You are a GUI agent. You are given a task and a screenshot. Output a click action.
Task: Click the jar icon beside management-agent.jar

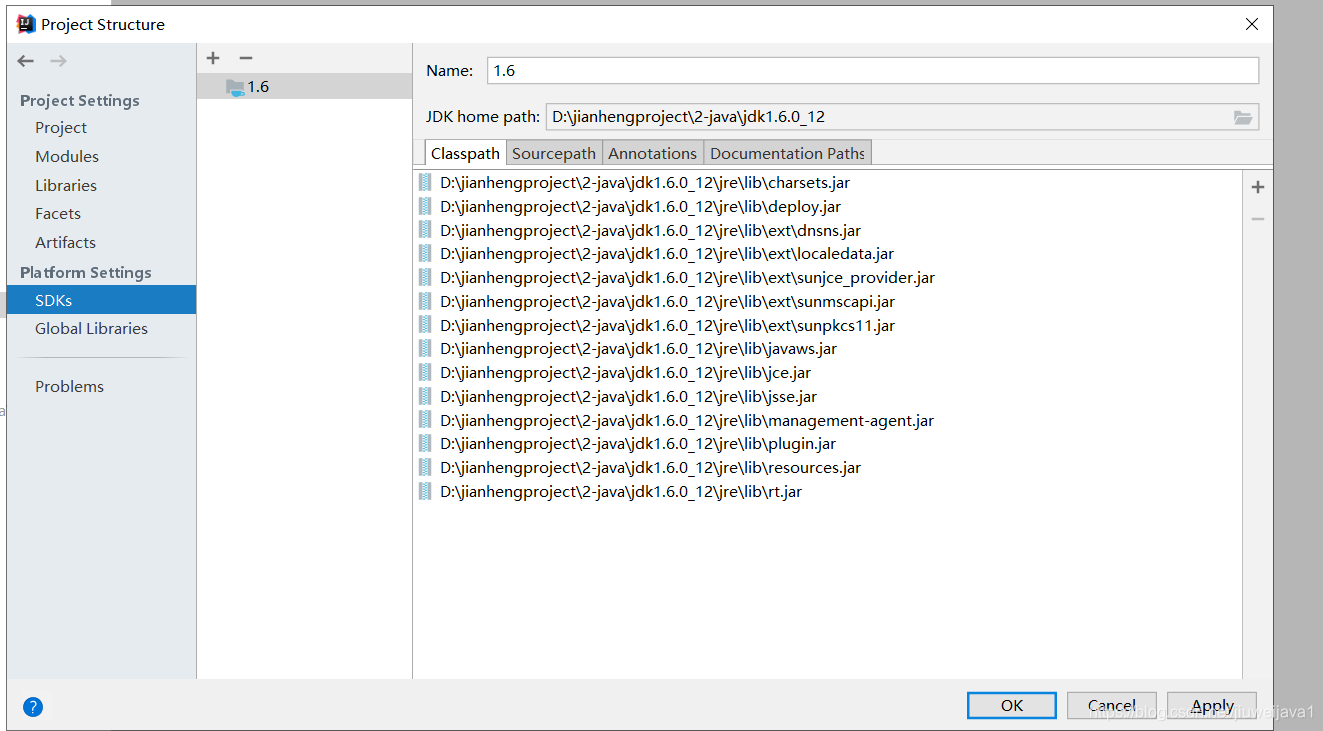pyautogui.click(x=426, y=420)
